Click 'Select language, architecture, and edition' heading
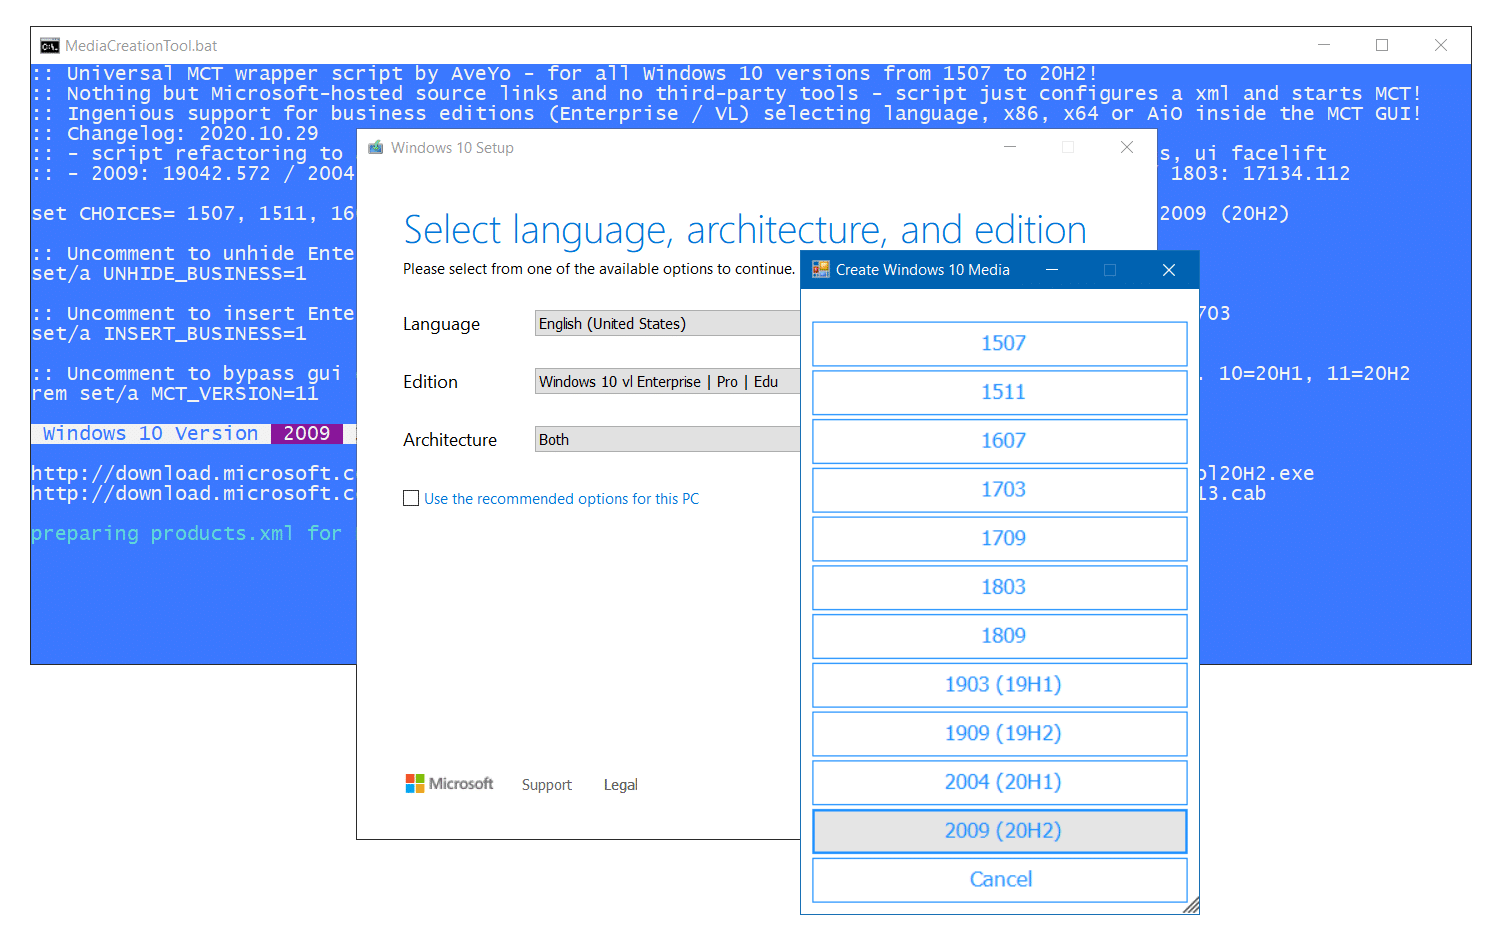 tap(745, 230)
